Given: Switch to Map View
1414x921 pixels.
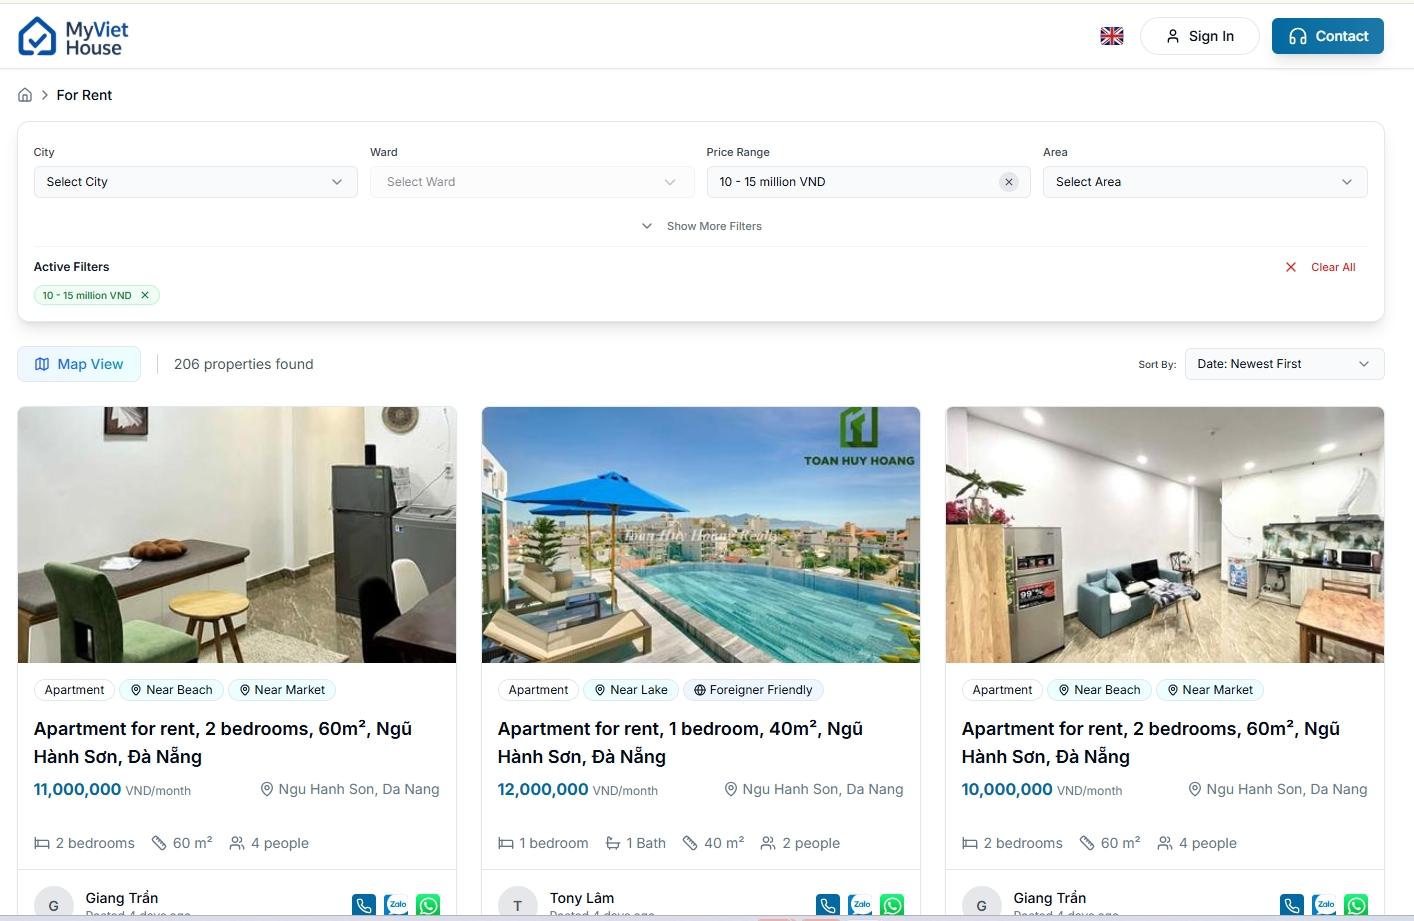Looking at the screenshot, I should (x=79, y=364).
